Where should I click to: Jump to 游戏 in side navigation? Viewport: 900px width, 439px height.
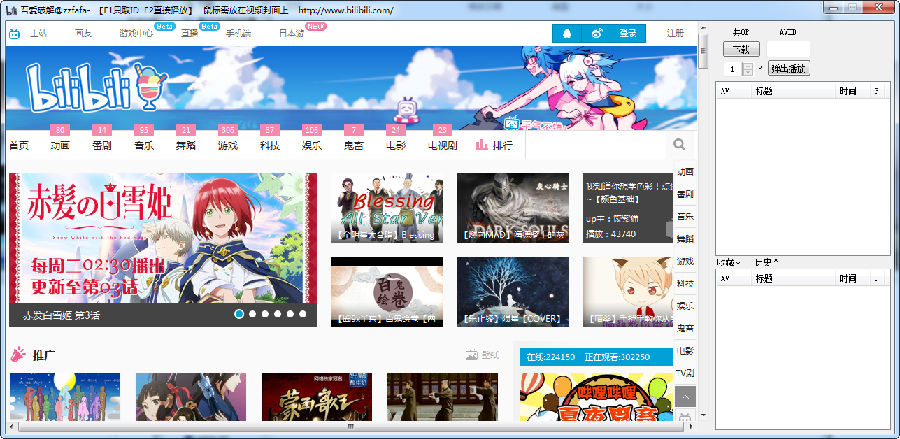685,261
